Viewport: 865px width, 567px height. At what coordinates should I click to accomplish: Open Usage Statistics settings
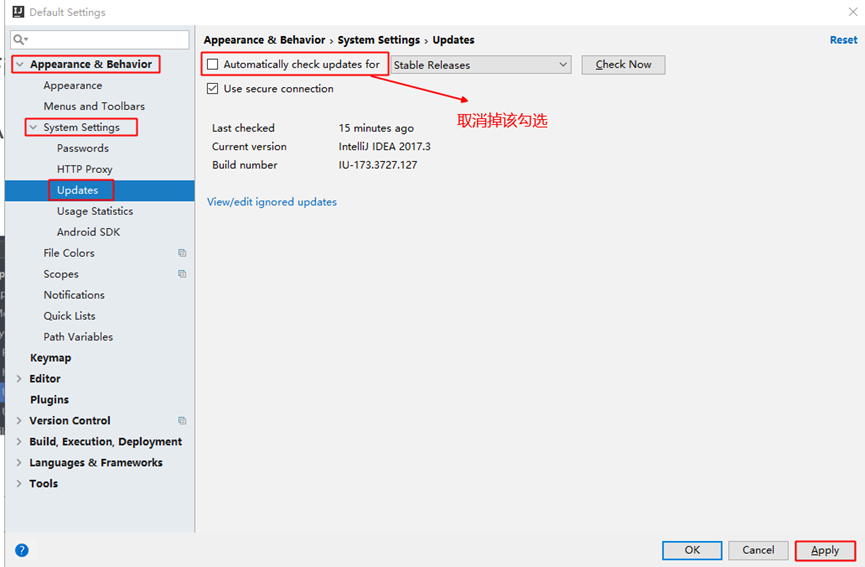(x=95, y=211)
